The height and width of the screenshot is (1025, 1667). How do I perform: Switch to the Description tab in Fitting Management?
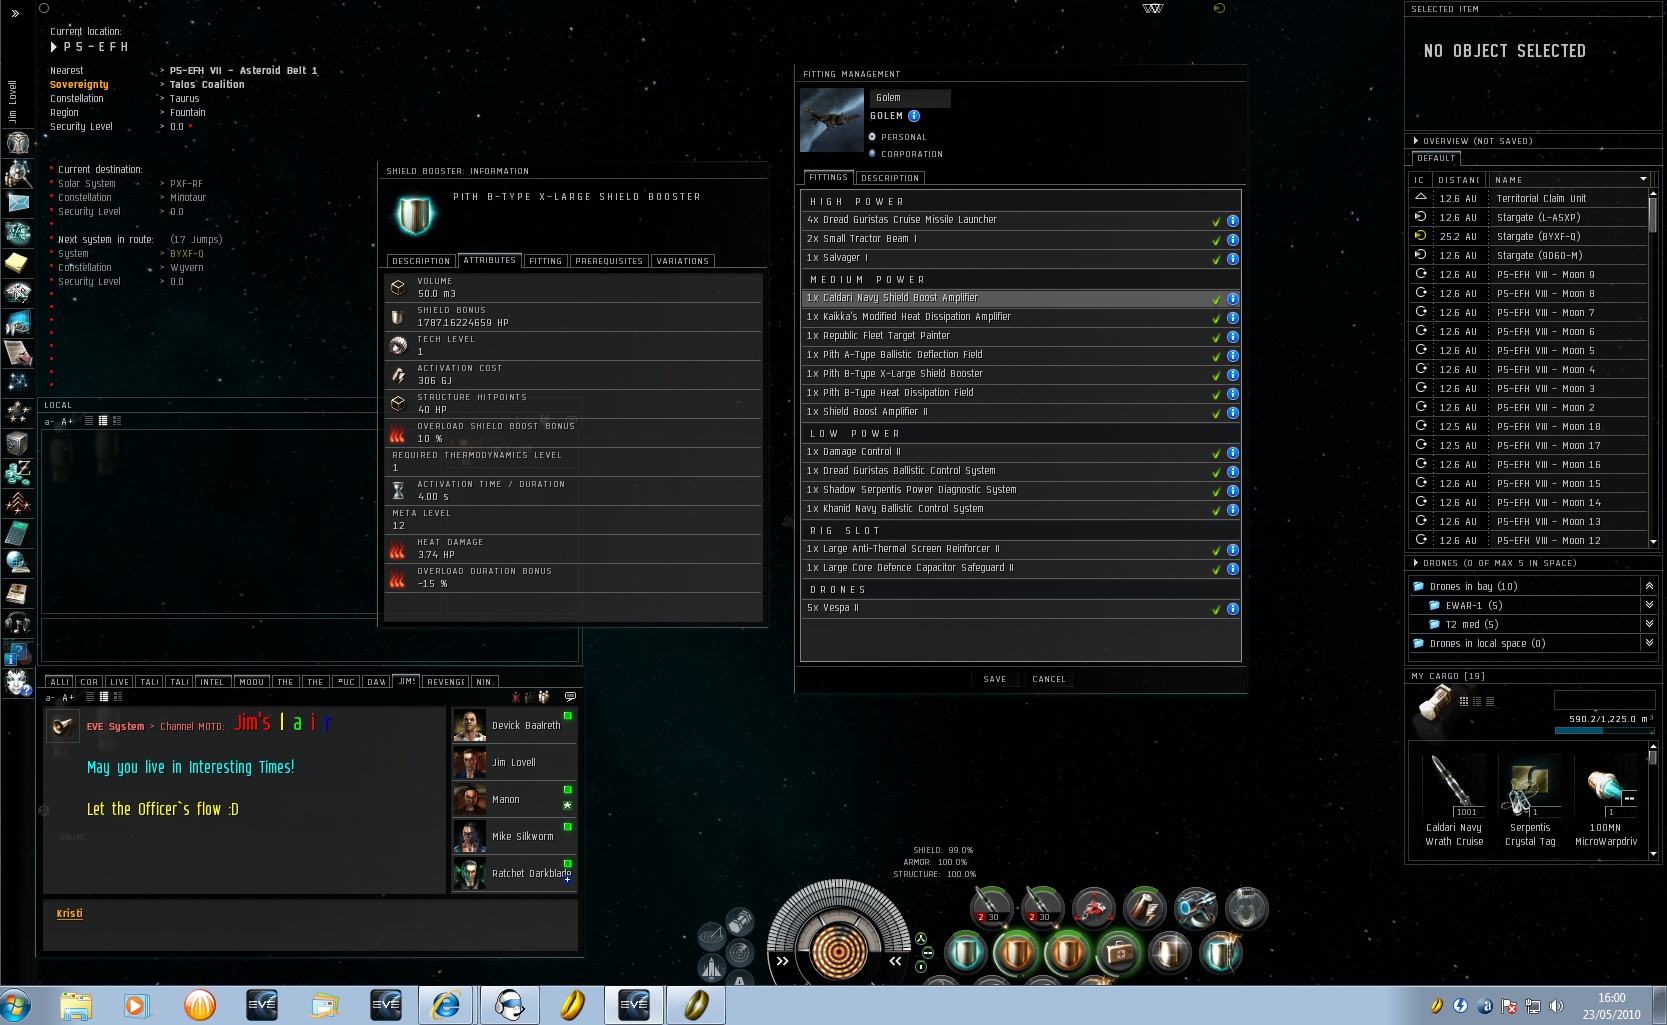pyautogui.click(x=890, y=178)
